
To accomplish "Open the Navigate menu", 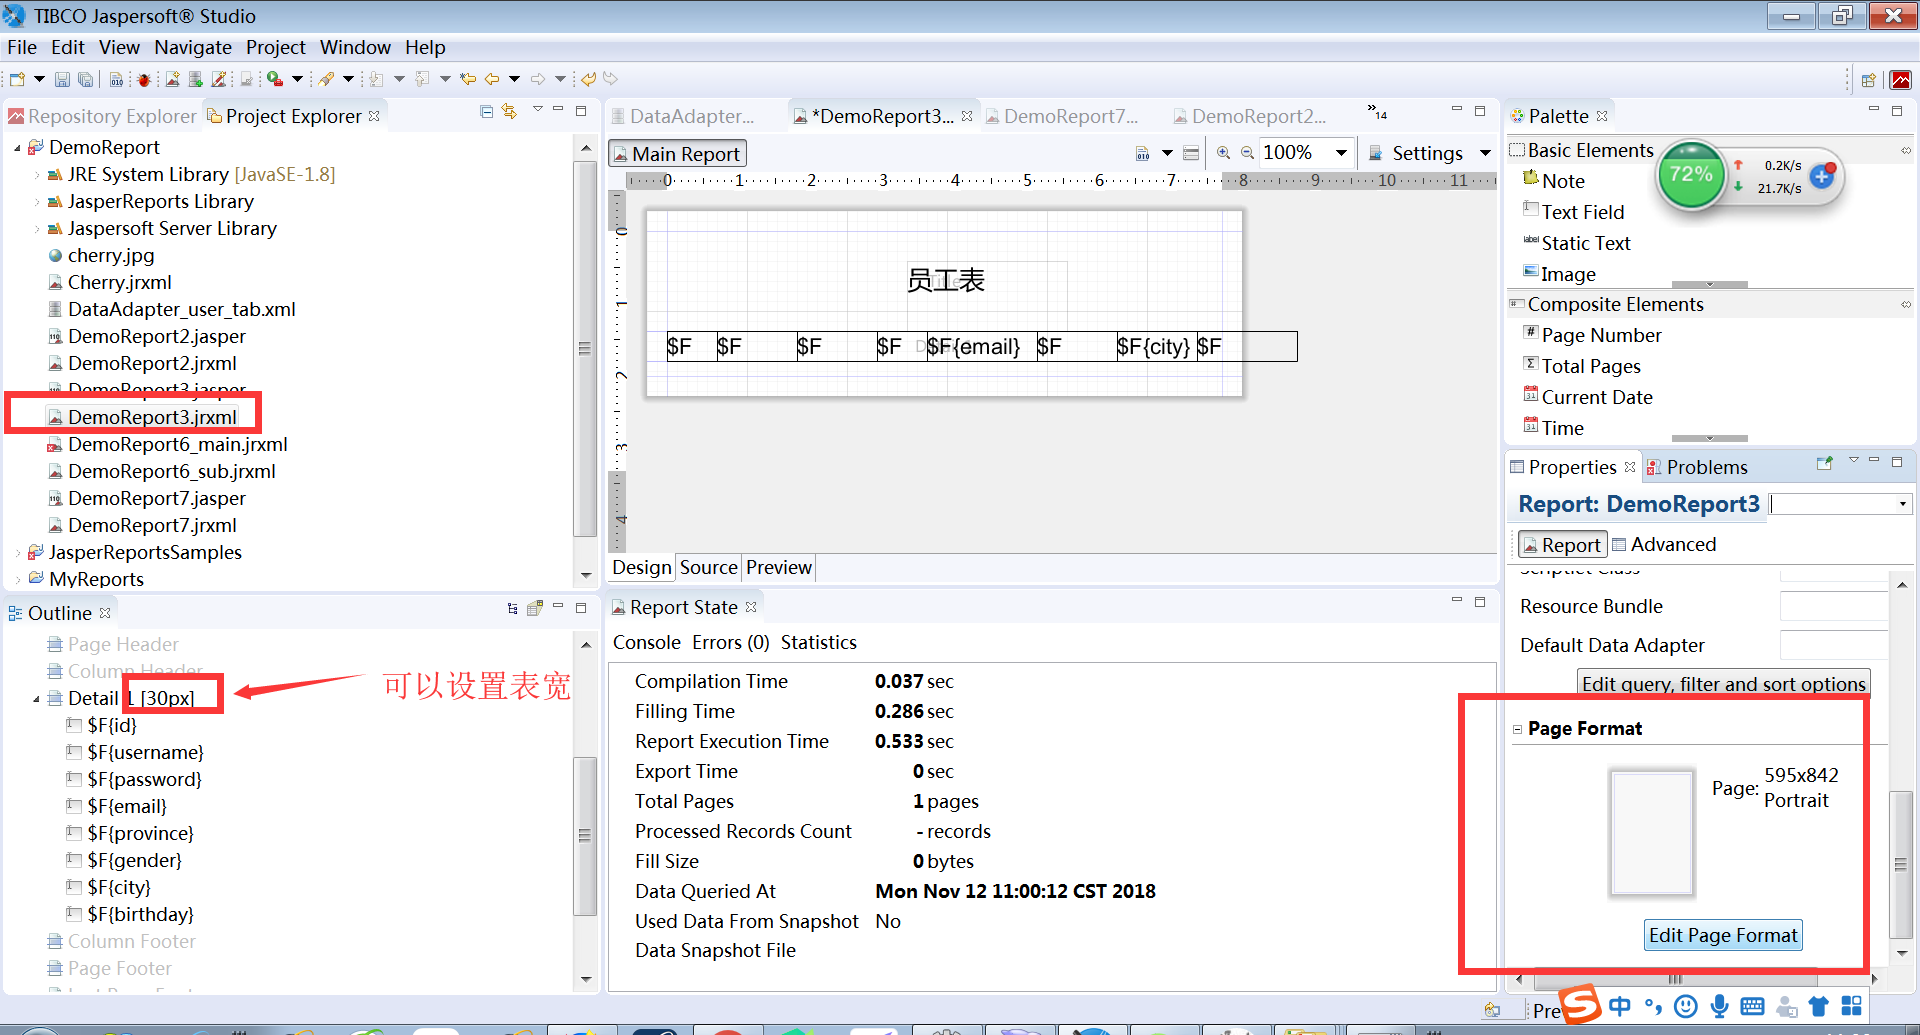I will [x=193, y=47].
